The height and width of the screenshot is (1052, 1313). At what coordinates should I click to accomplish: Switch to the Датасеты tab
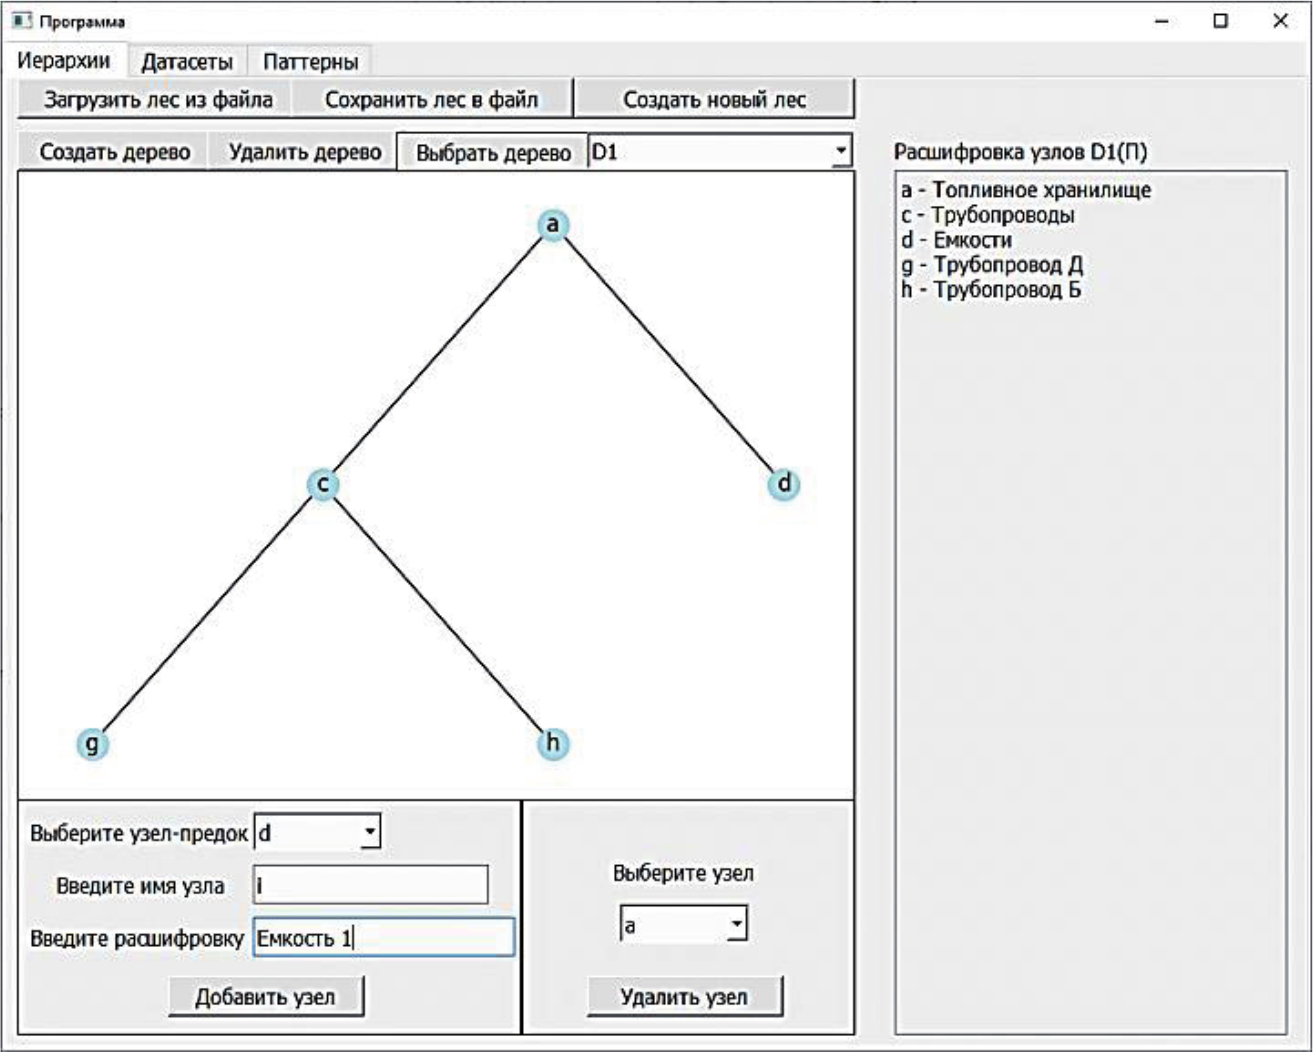click(x=187, y=62)
